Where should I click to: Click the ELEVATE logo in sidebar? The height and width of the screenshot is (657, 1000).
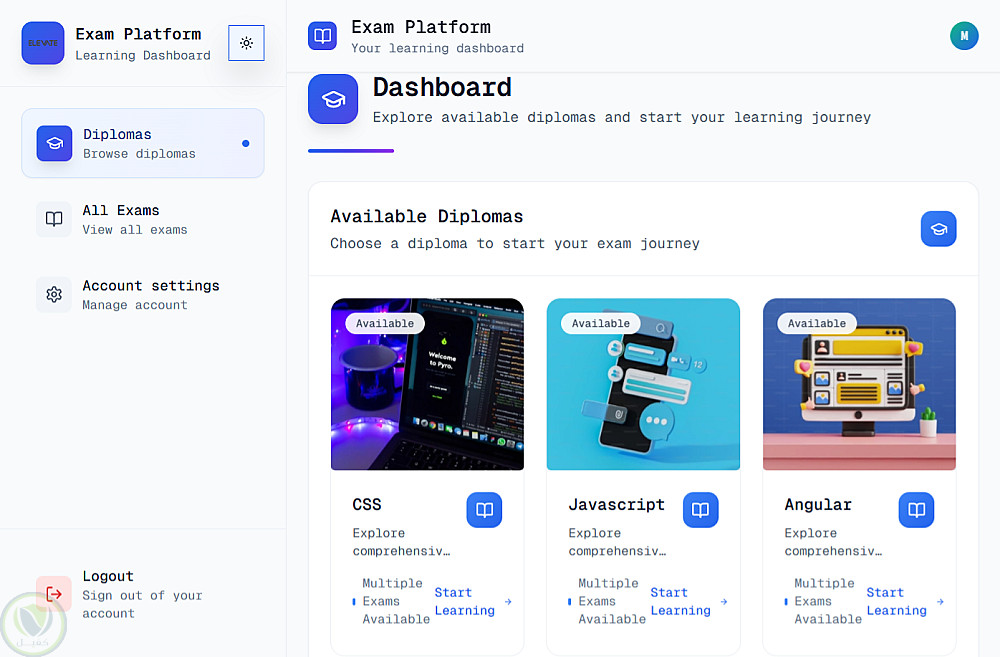click(x=43, y=43)
